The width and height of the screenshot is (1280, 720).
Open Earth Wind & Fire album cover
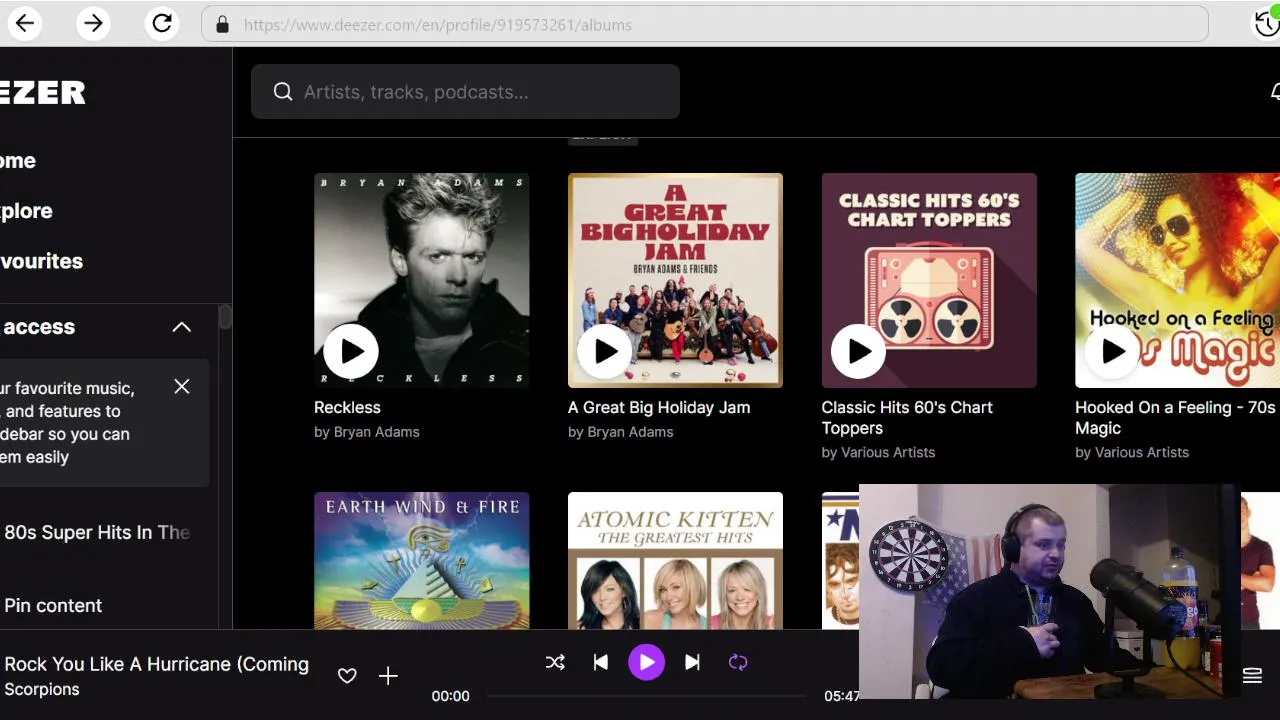[421, 560]
